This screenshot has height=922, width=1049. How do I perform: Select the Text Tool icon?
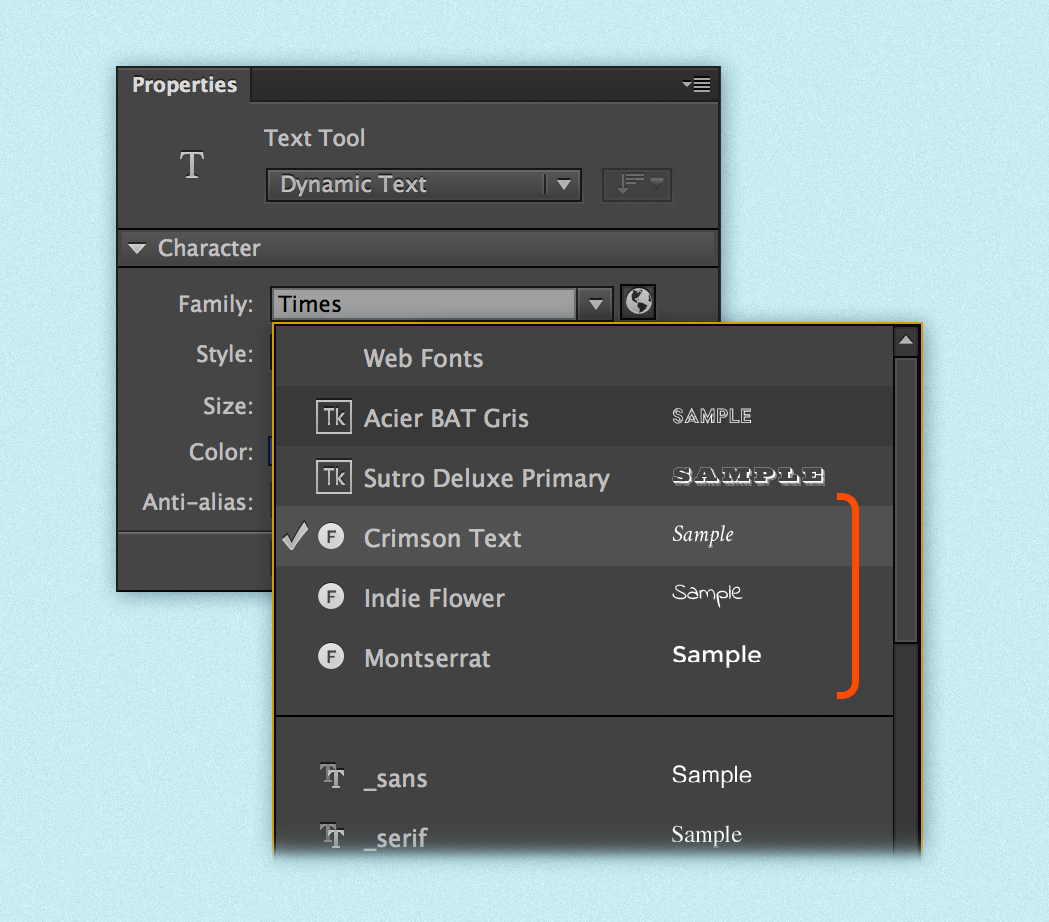pyautogui.click(x=191, y=163)
